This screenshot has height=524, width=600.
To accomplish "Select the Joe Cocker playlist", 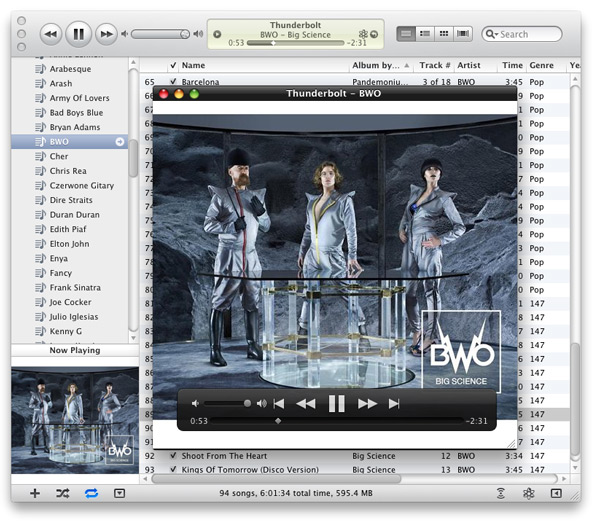I will [x=70, y=302].
